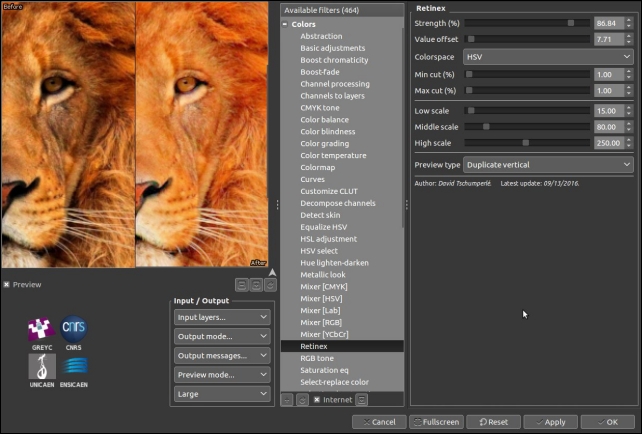Click the circular-arrow refresh icon left of Internet
Screen dimensions: 642x434
tap(303, 400)
